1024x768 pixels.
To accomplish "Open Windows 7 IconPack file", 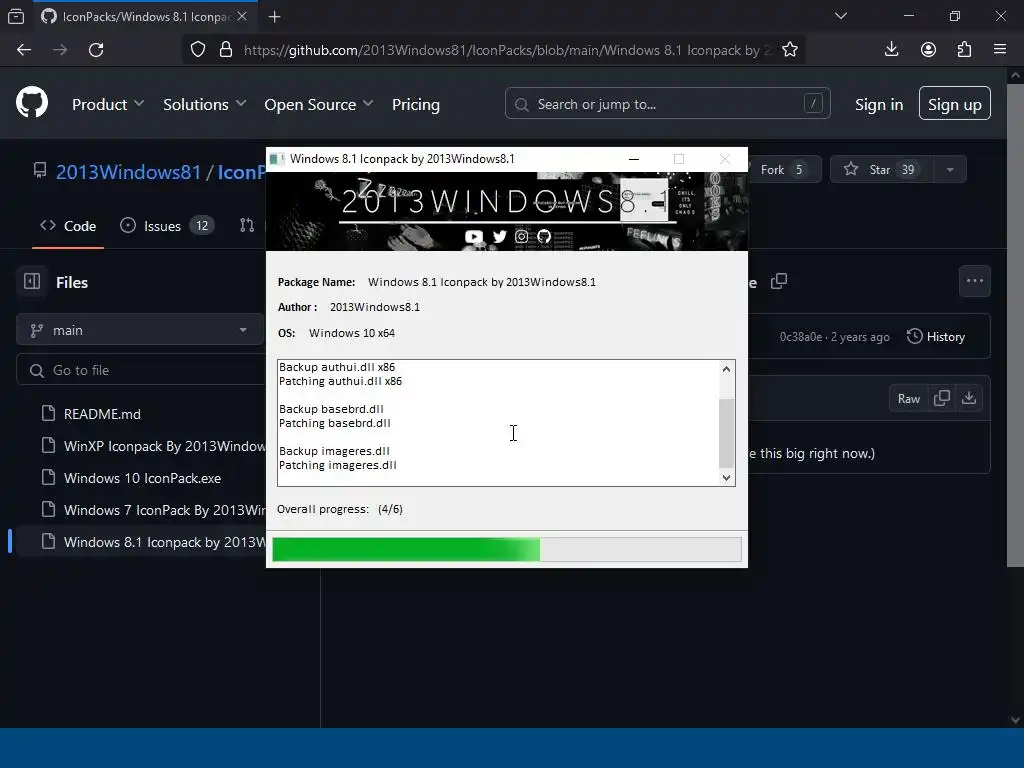I will [x=165, y=510].
